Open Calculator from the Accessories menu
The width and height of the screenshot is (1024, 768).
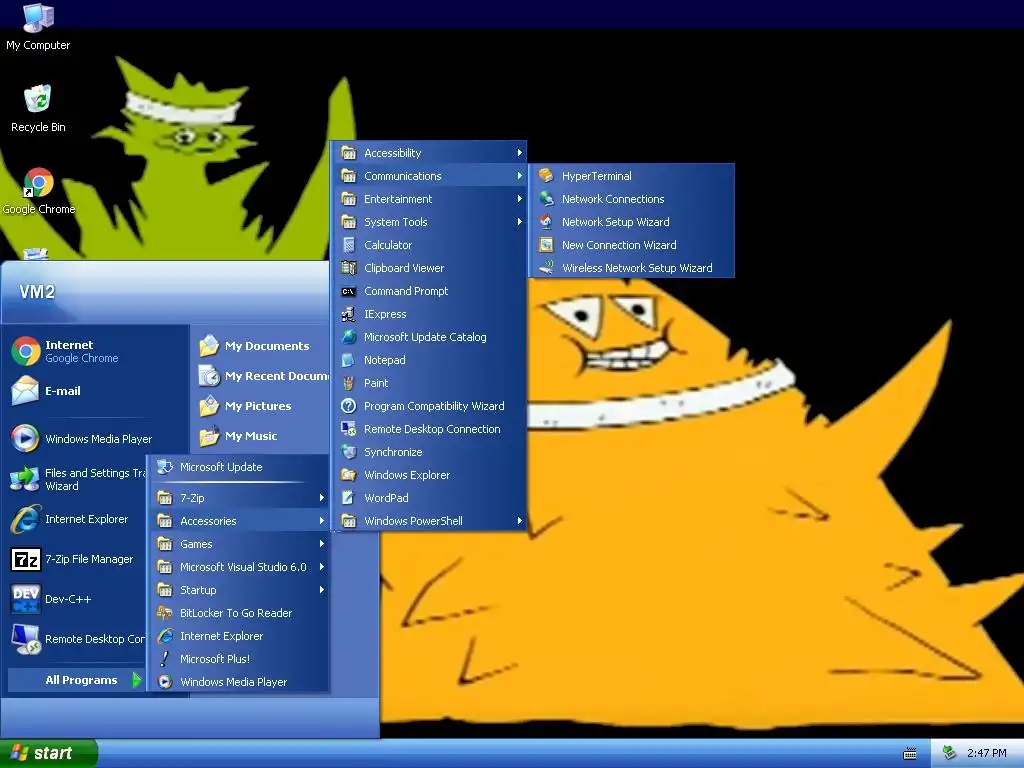430,245
